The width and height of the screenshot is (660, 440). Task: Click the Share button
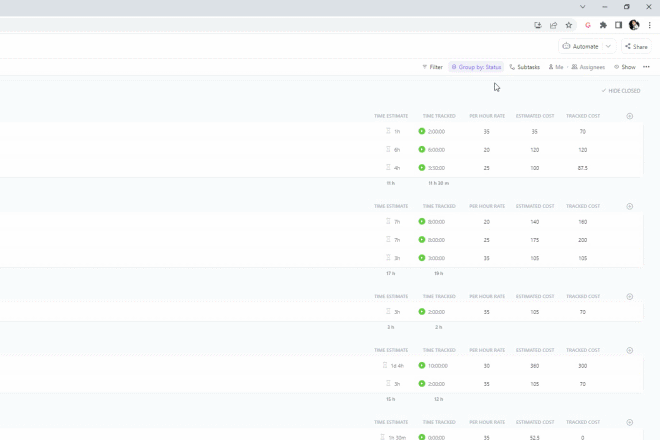pyautogui.click(x=636, y=46)
